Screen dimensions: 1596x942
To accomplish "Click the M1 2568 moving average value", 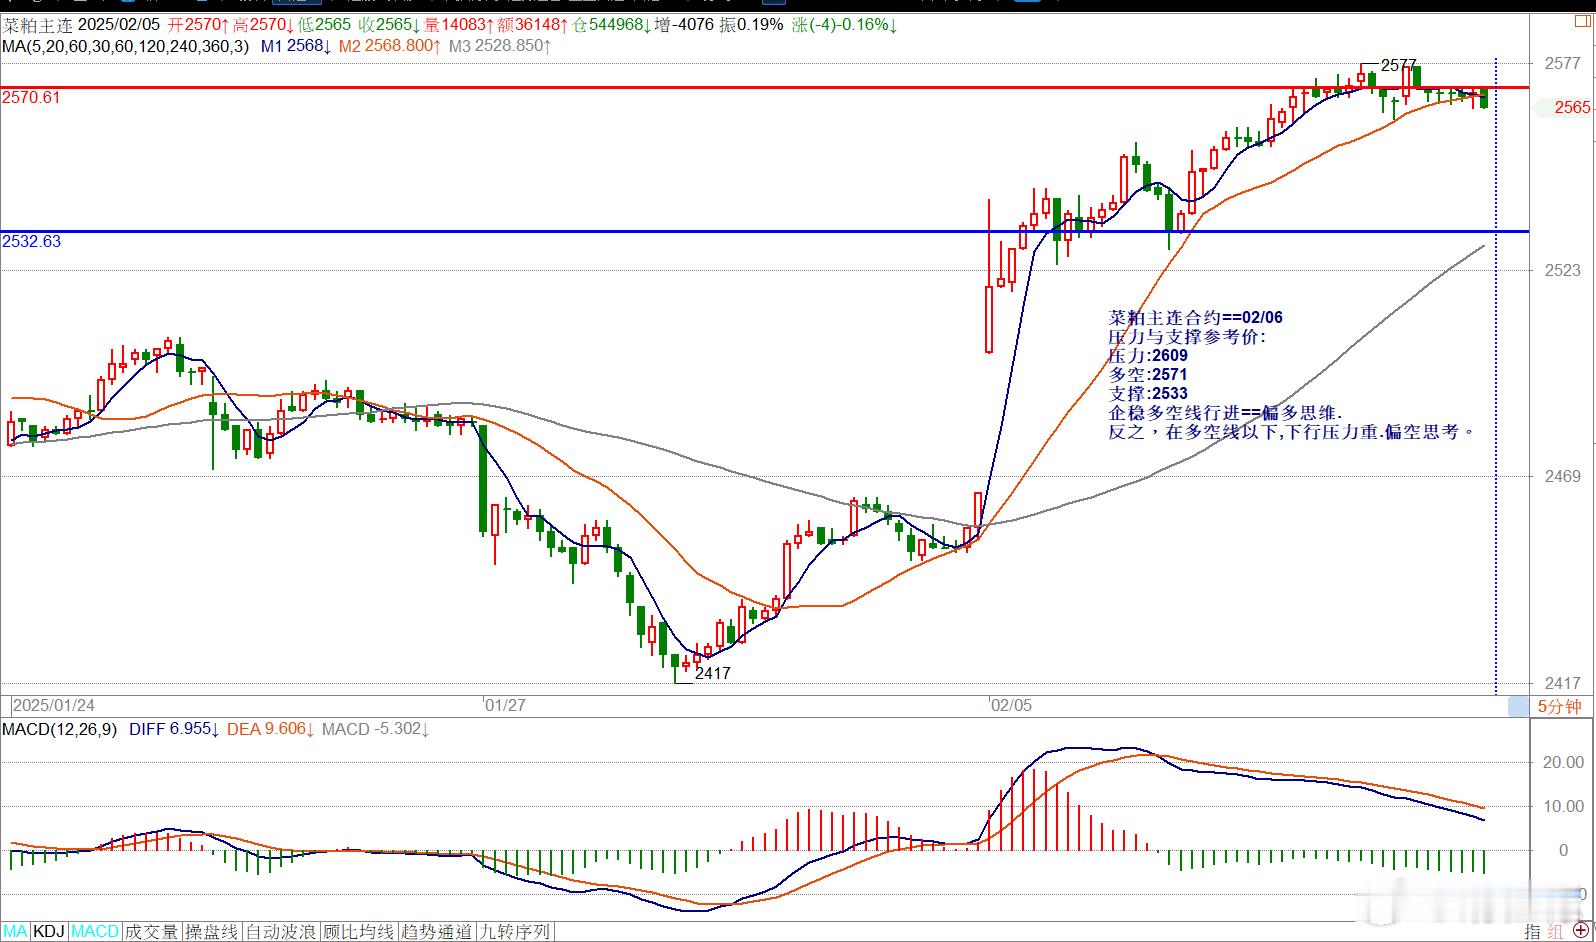I will point(297,45).
